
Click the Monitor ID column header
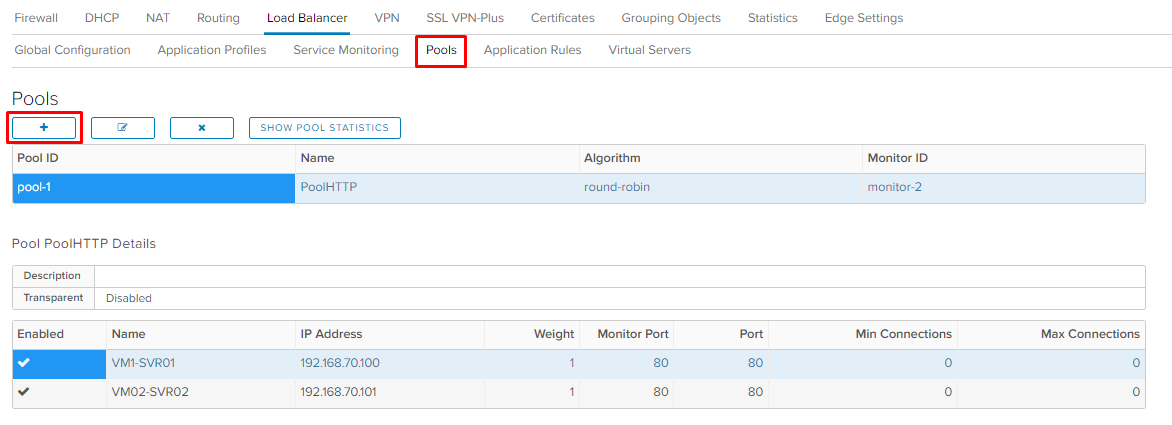(1004, 158)
